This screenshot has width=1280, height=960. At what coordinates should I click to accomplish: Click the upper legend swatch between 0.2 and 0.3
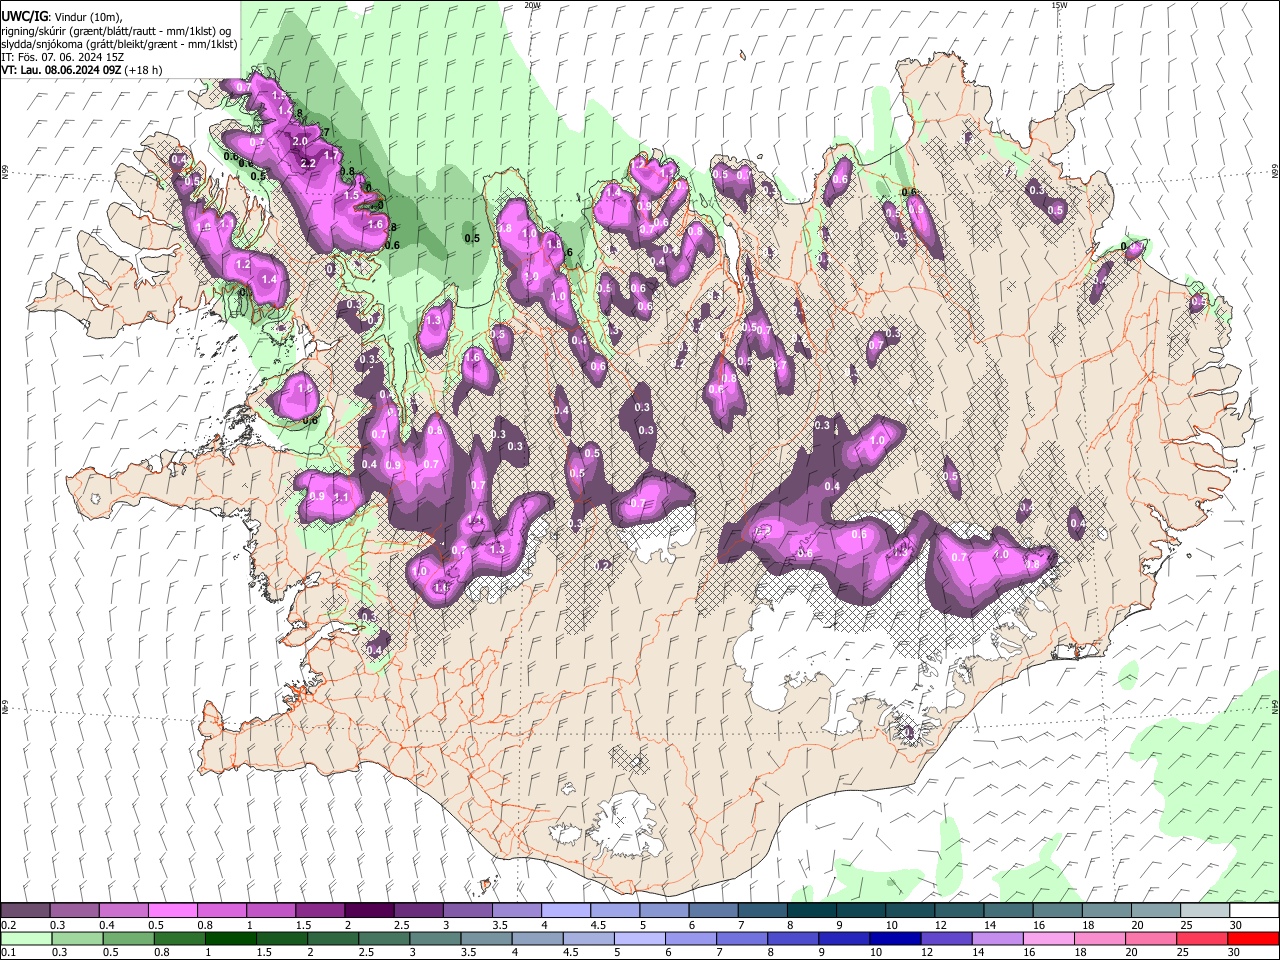click(x=25, y=911)
